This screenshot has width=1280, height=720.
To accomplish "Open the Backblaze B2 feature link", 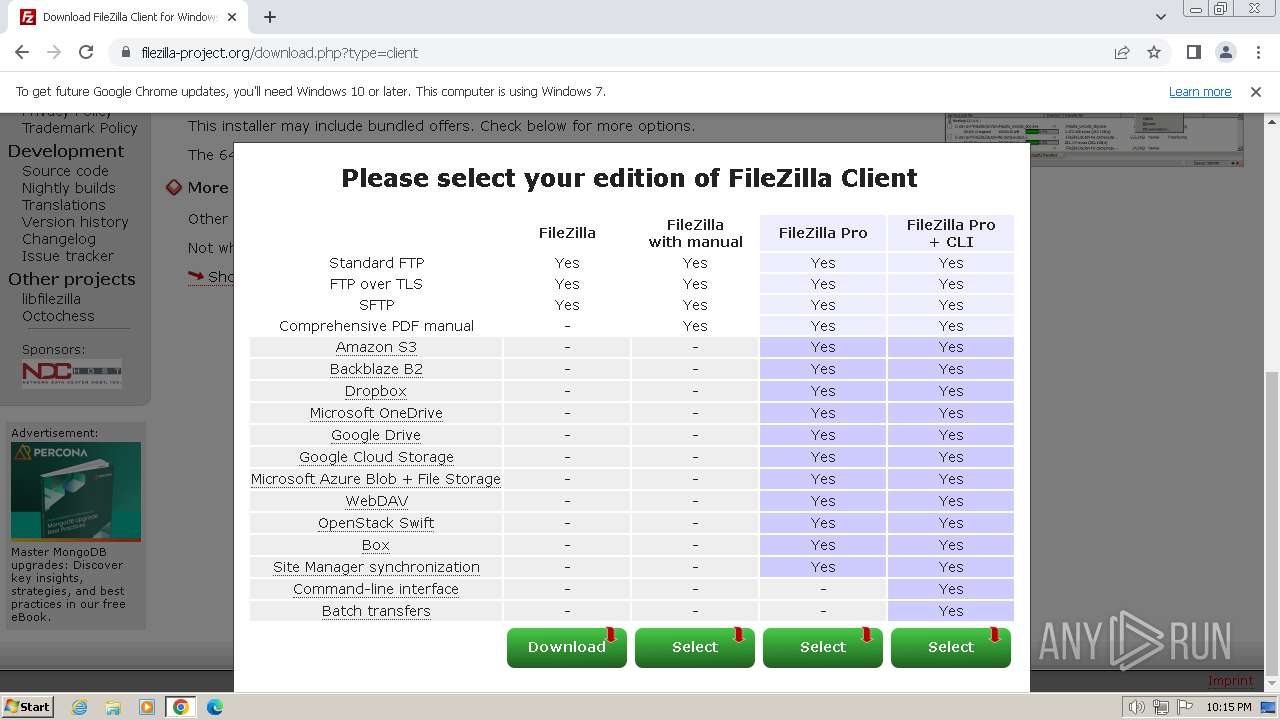I will point(376,369).
